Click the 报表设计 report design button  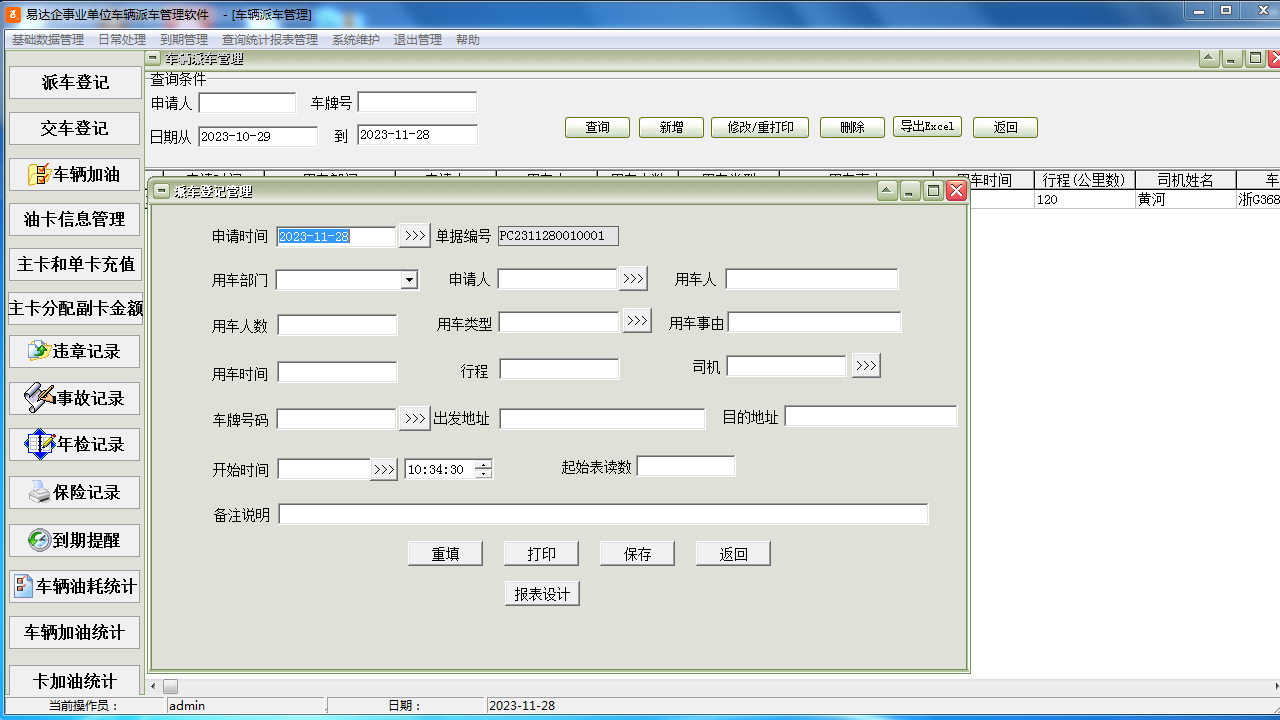[542, 594]
